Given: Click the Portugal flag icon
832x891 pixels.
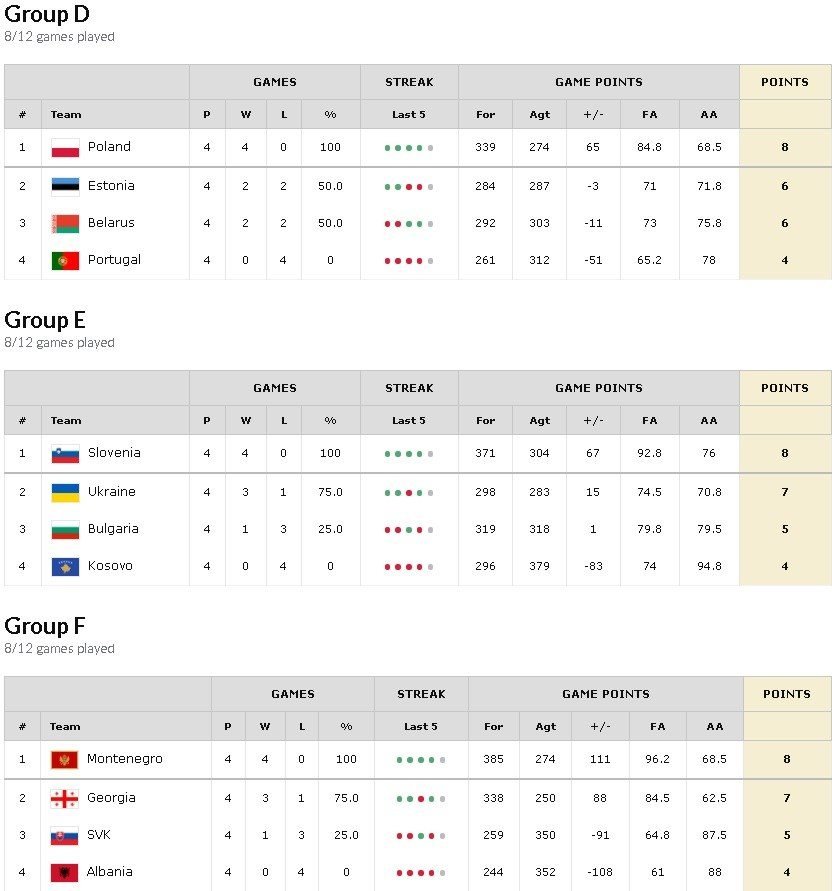Looking at the screenshot, I should point(65,261).
